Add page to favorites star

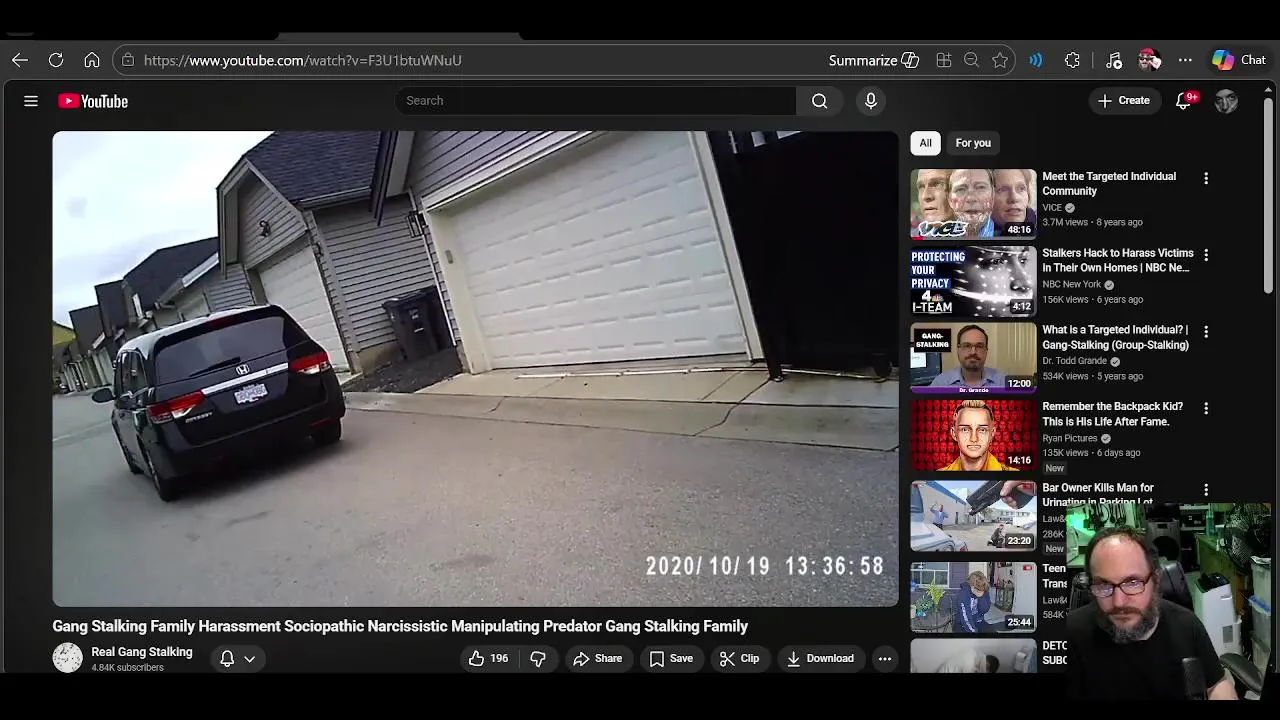pyautogui.click(x=1000, y=60)
